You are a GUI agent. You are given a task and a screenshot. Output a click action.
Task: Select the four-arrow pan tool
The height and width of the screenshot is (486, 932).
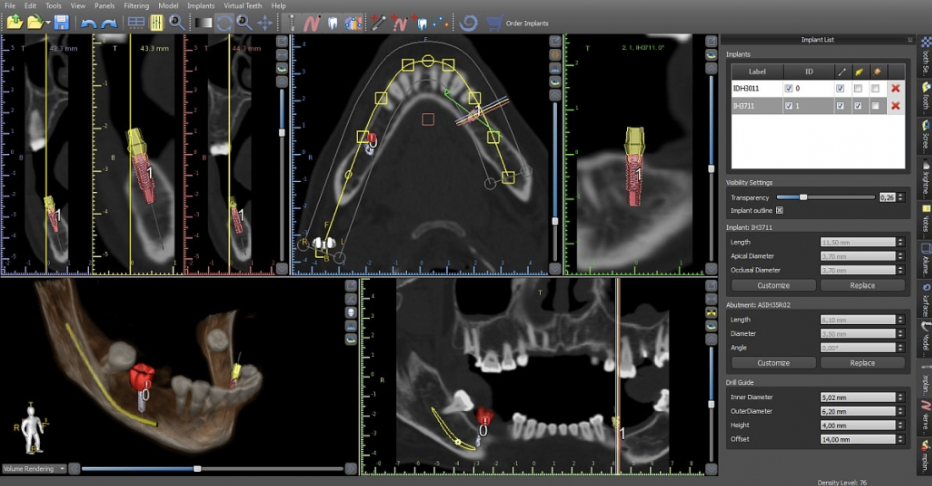(x=264, y=22)
